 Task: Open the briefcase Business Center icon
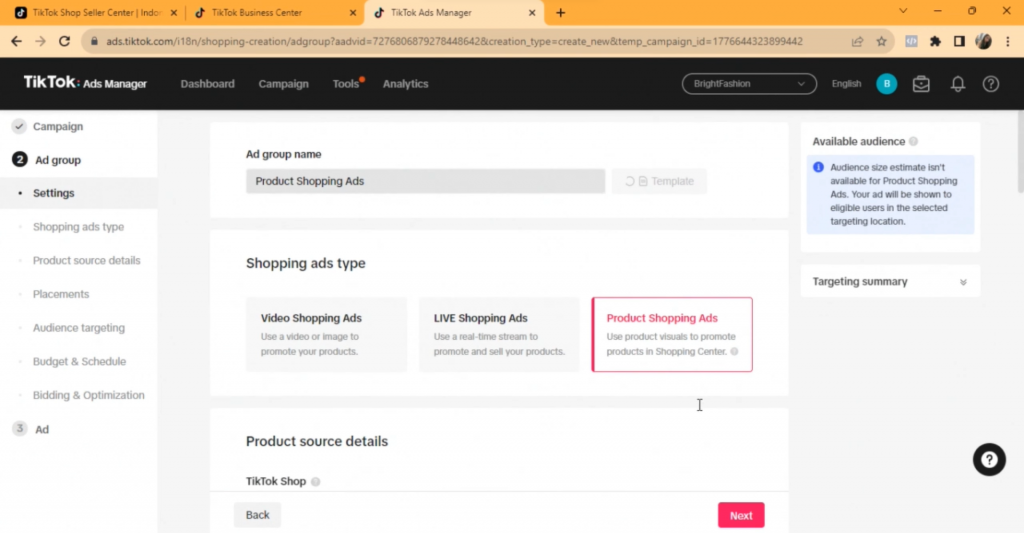[921, 84]
